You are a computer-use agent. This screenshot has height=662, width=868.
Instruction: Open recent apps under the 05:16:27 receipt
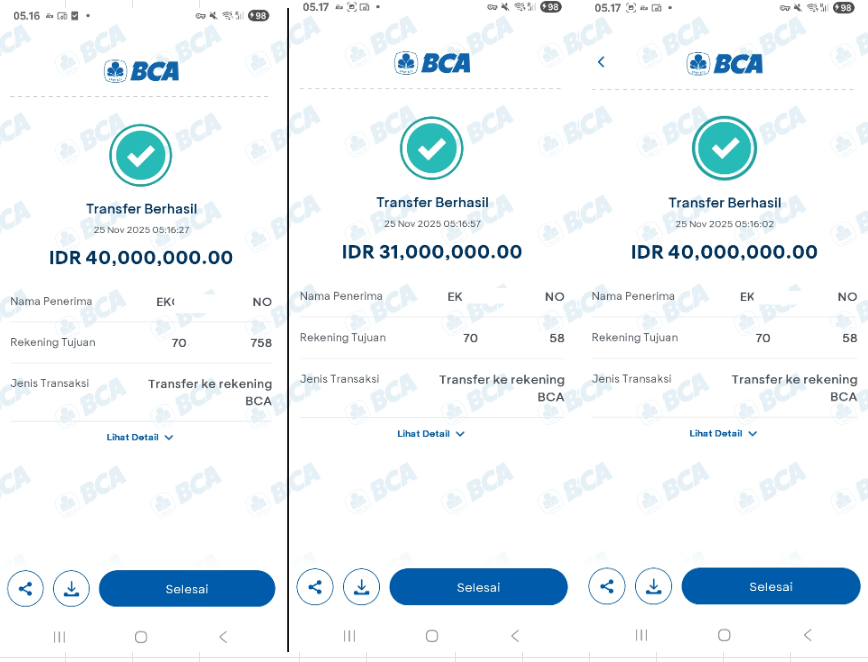(59, 637)
